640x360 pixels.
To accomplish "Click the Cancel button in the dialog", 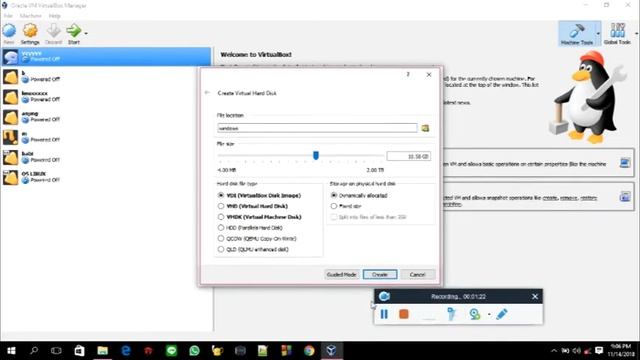I will pos(418,275).
